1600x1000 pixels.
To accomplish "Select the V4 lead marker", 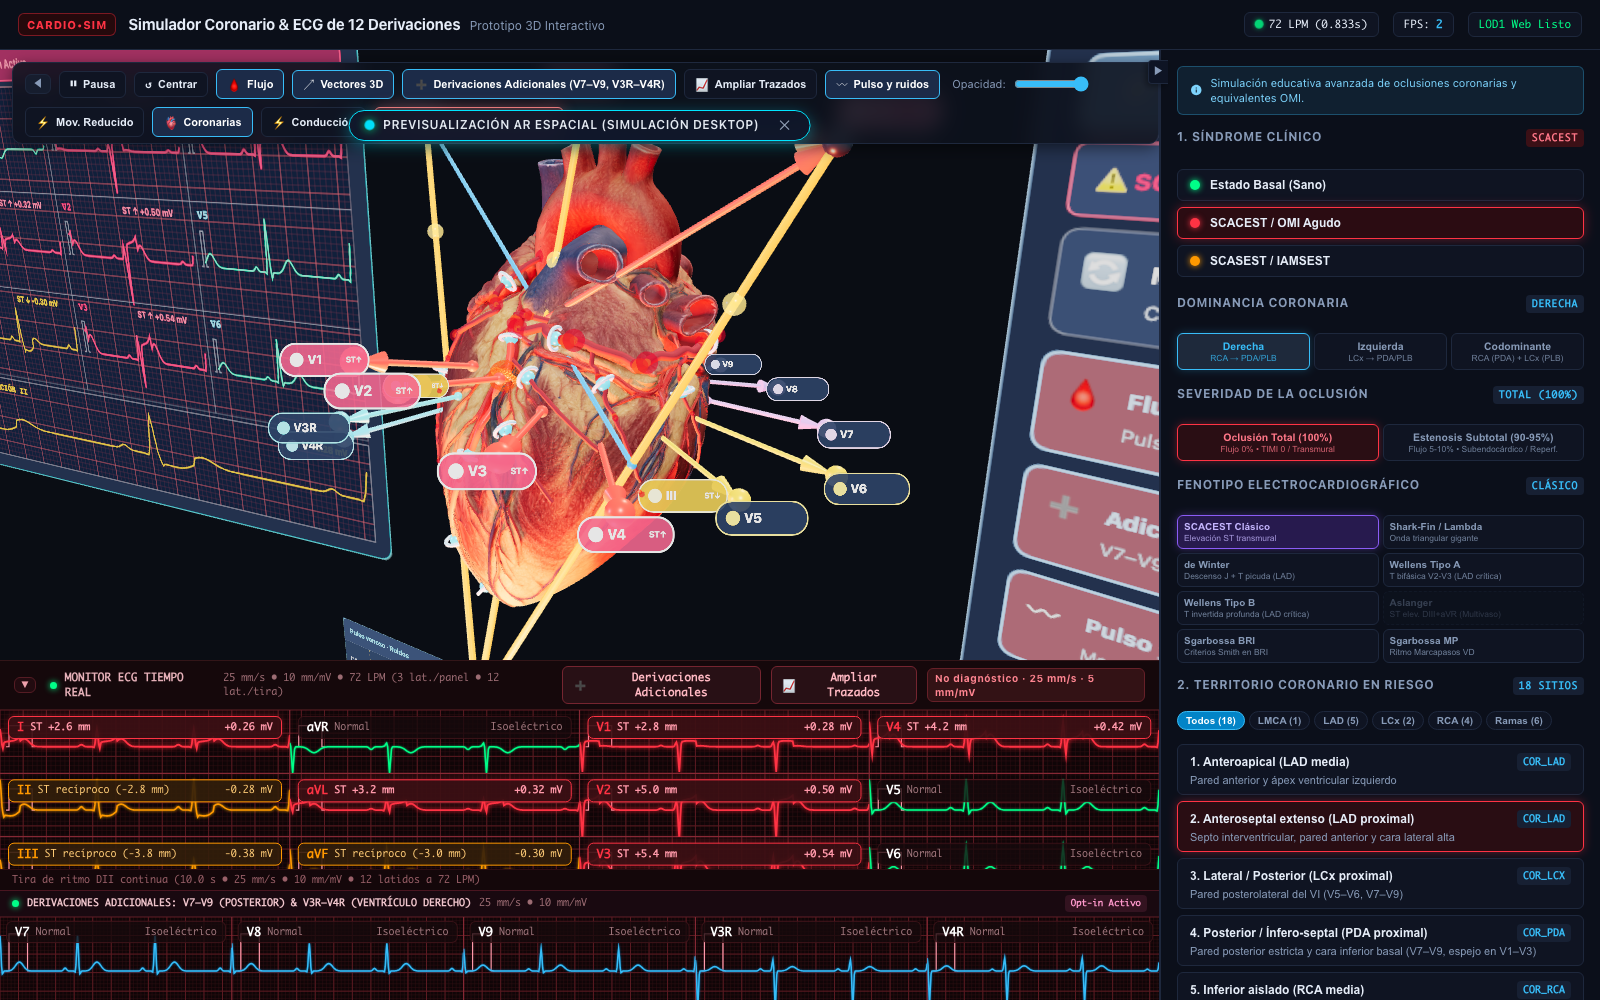I will pyautogui.click(x=626, y=534).
